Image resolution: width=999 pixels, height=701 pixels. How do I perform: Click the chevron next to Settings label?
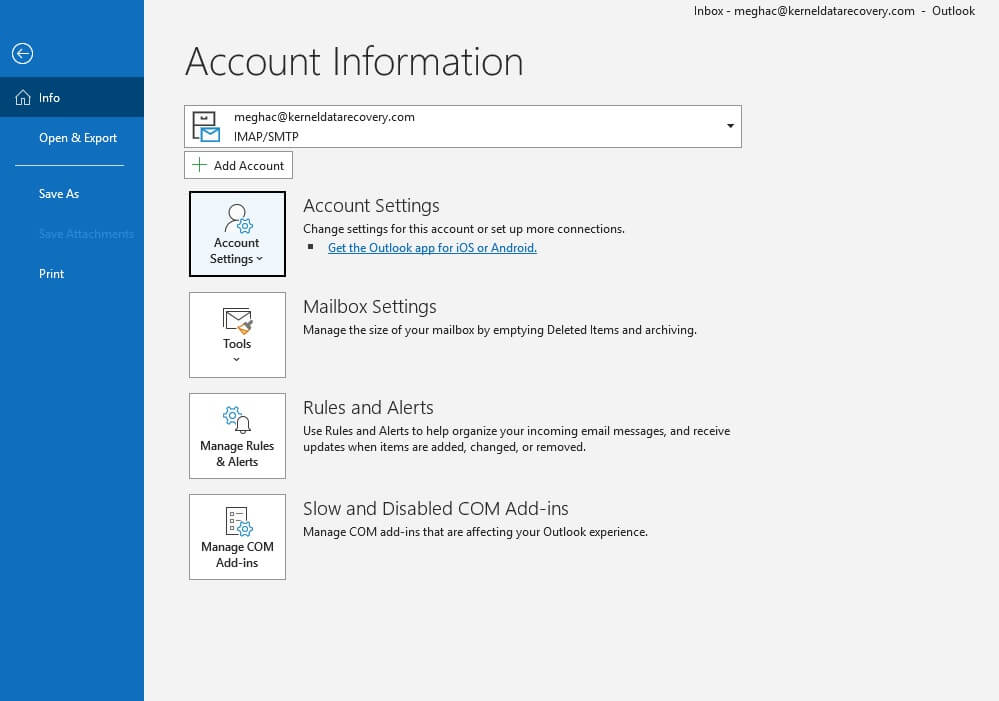259,259
